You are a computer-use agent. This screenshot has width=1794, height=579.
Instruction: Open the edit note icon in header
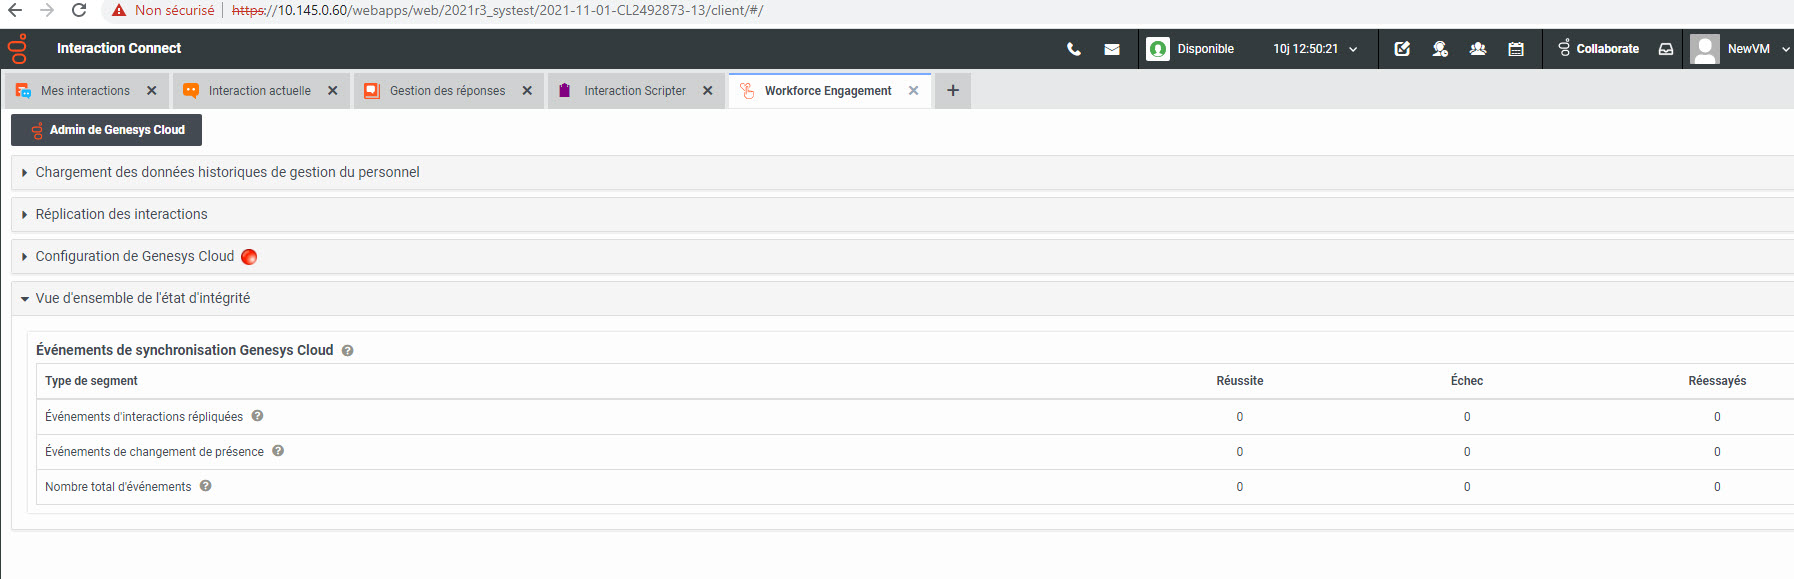click(x=1402, y=49)
